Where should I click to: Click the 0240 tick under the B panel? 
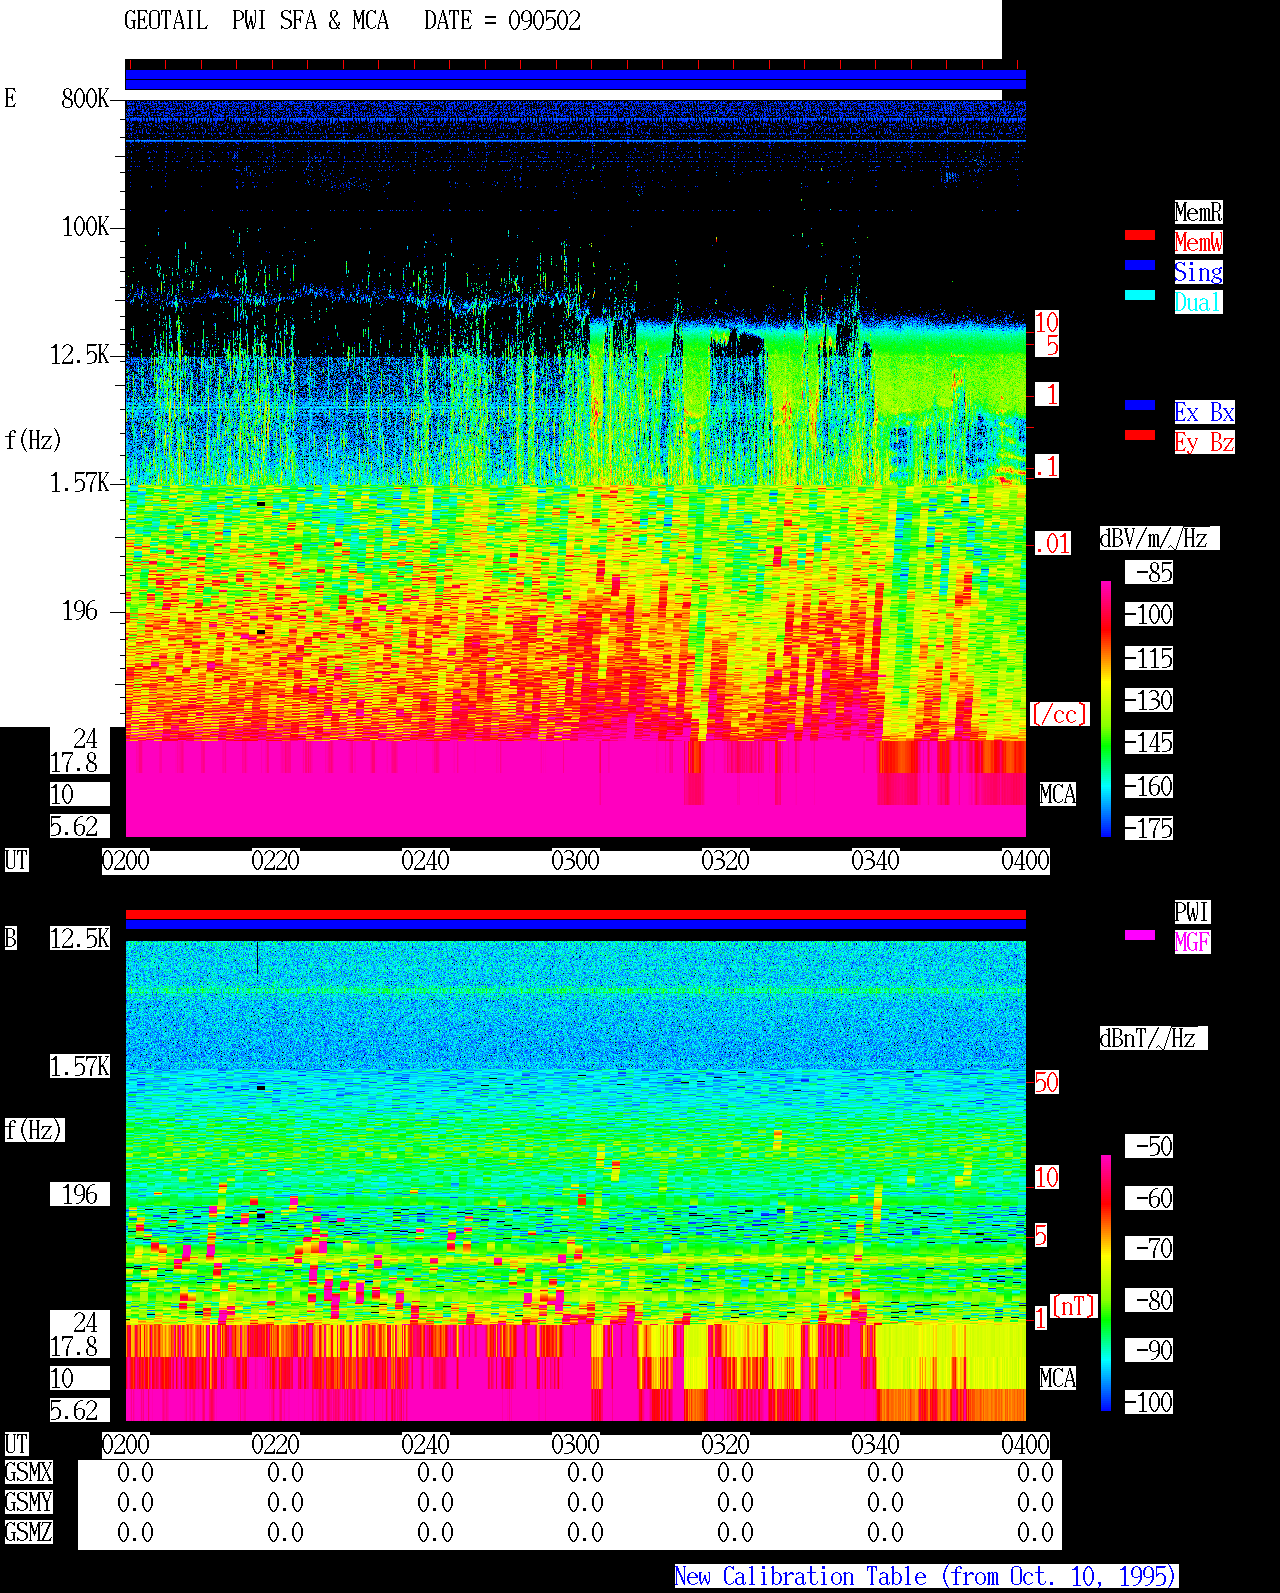pos(426,1445)
